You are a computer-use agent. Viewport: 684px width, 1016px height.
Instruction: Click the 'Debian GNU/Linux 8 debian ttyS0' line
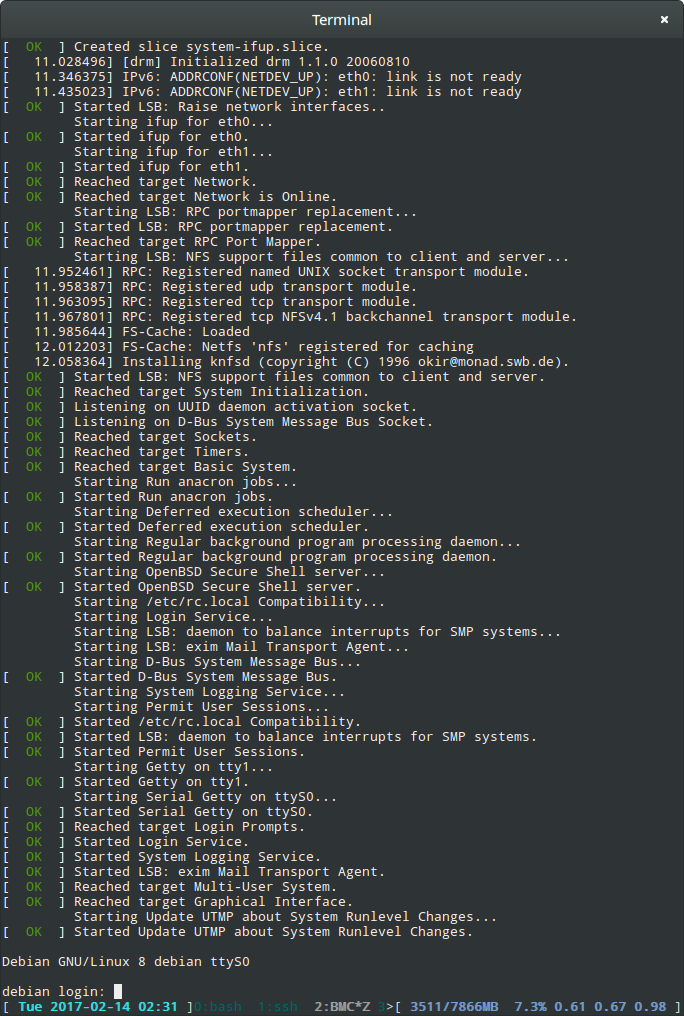pos(126,962)
